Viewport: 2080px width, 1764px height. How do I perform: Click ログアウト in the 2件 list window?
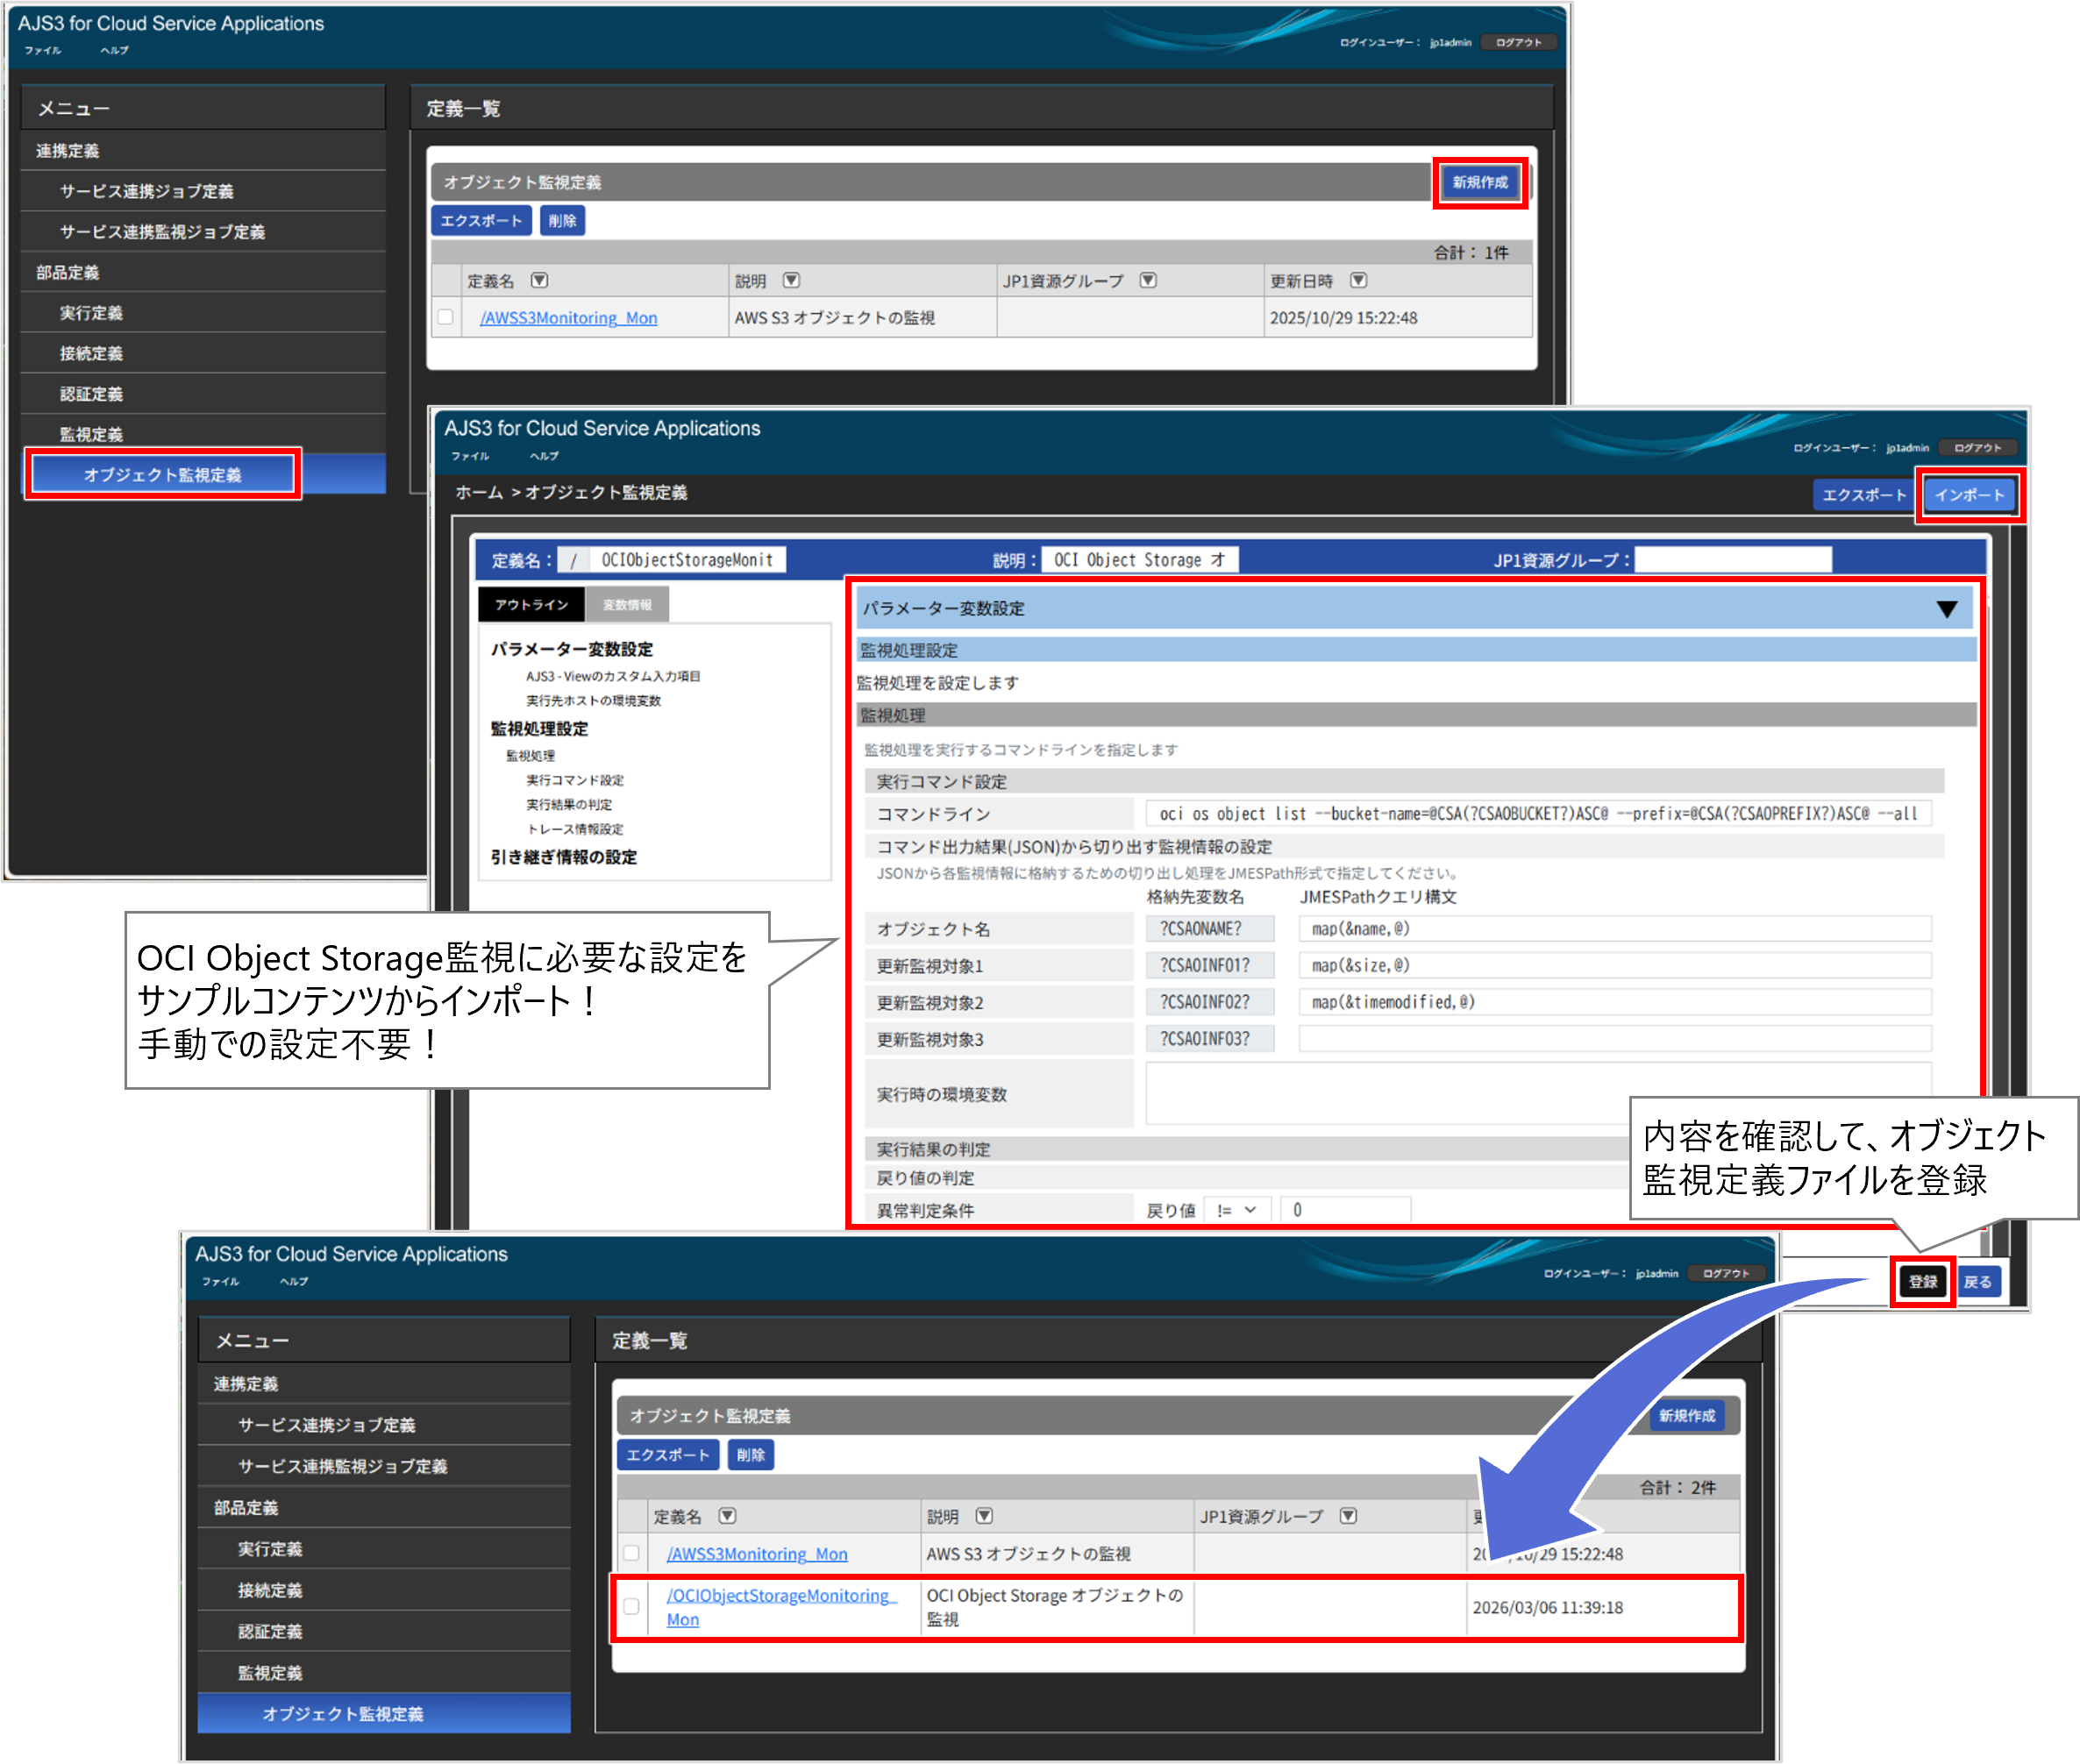click(x=1726, y=1273)
